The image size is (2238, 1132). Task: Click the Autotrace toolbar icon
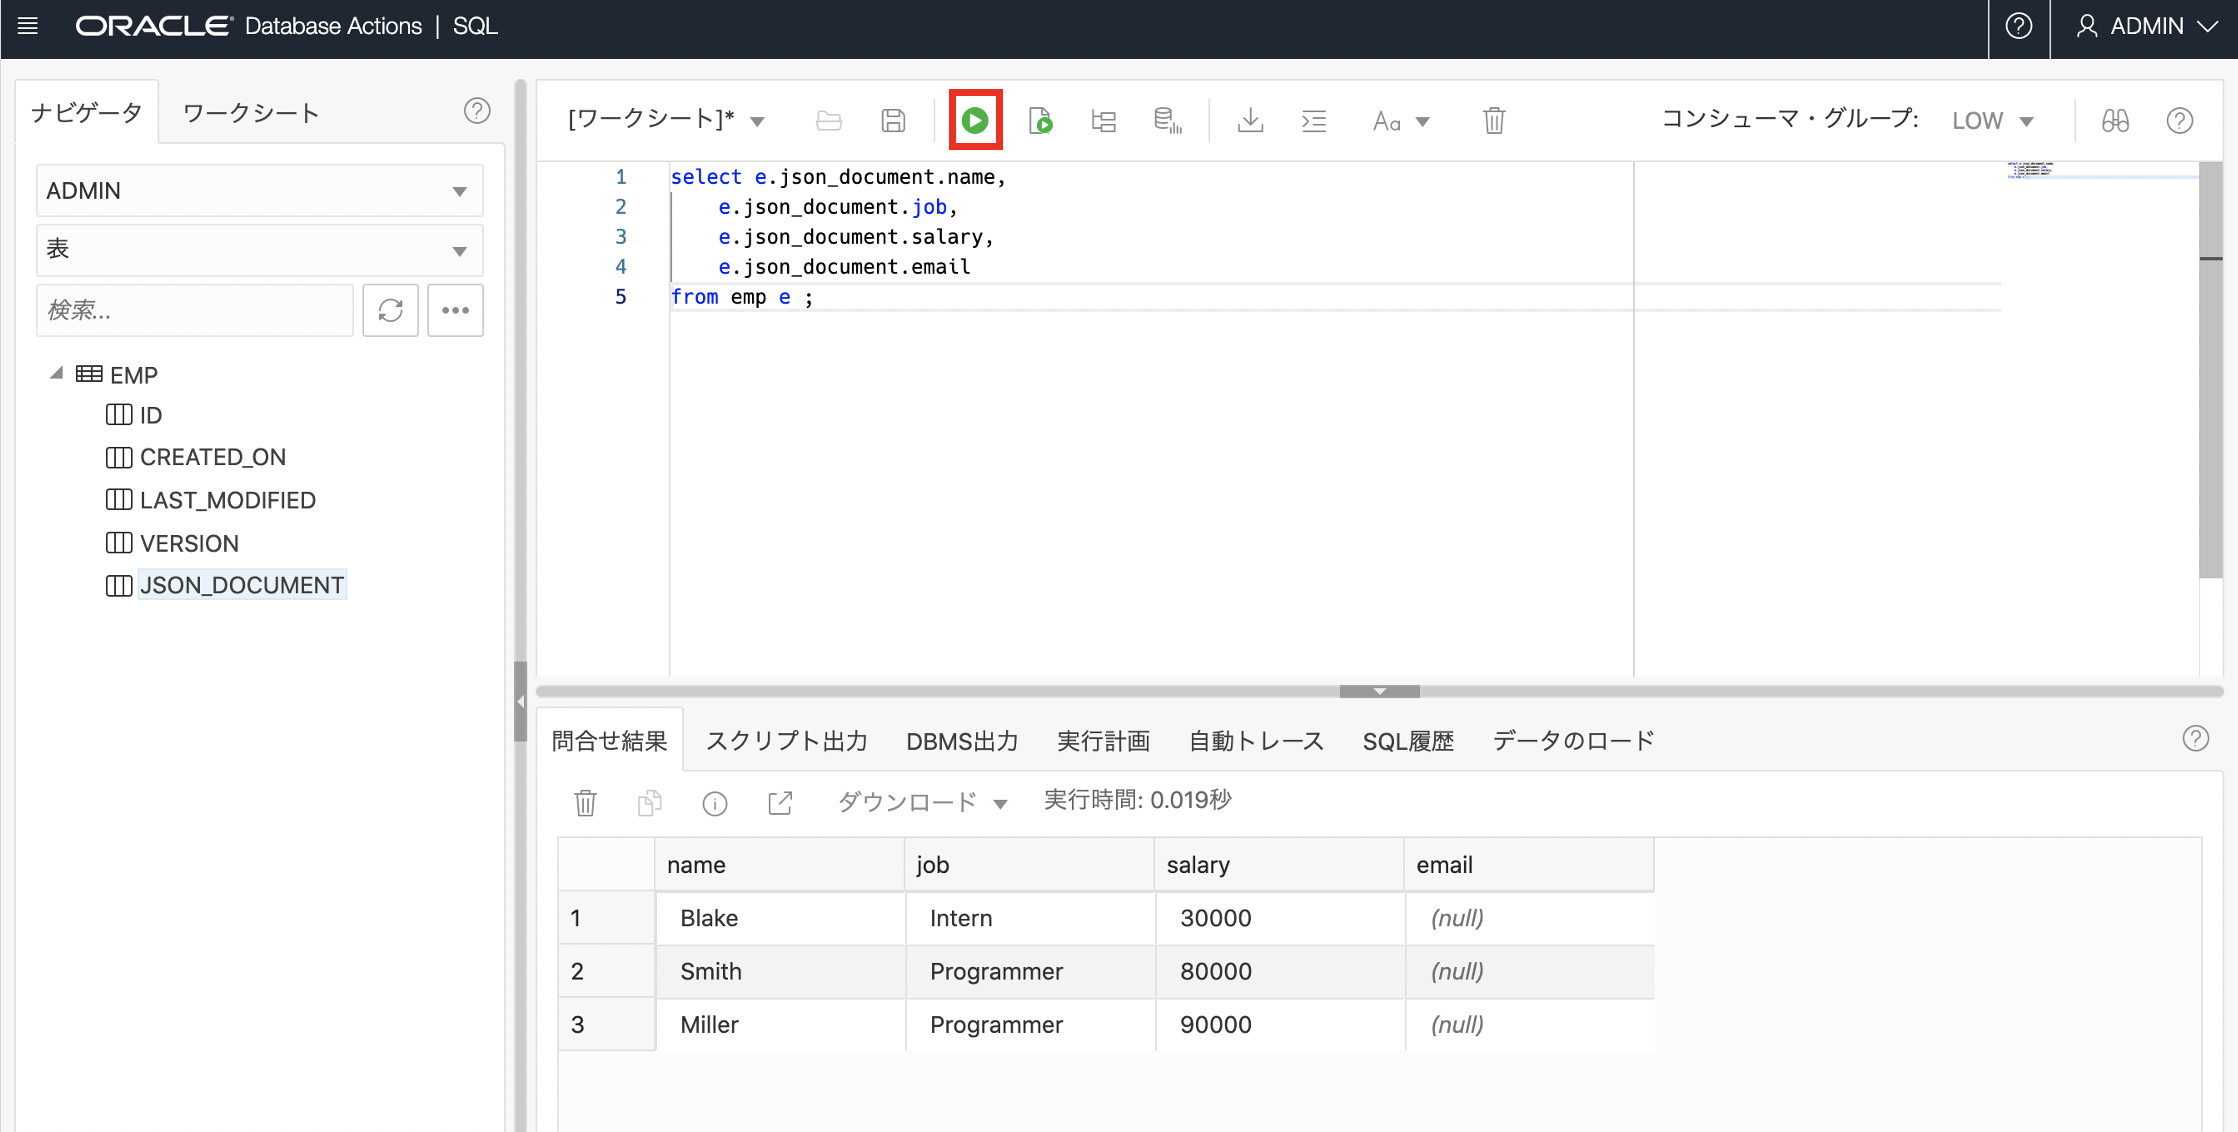(1167, 121)
